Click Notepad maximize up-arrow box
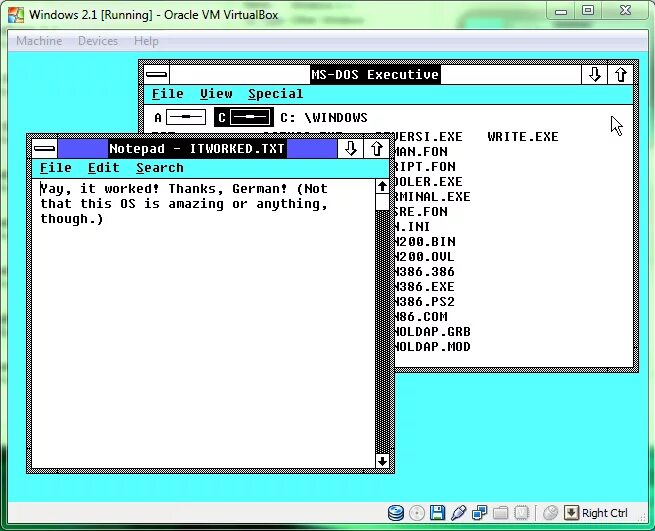 pyautogui.click(x=376, y=148)
